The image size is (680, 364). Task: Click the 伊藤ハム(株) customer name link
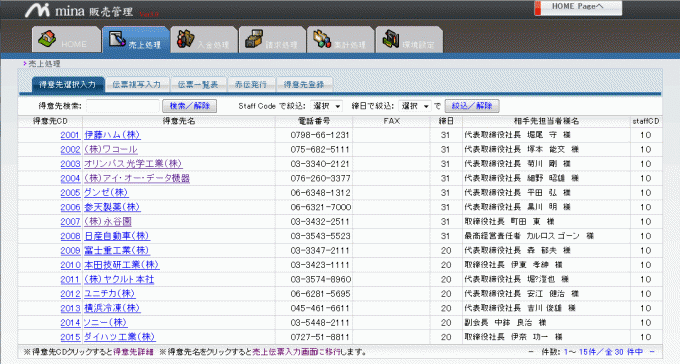(x=112, y=135)
